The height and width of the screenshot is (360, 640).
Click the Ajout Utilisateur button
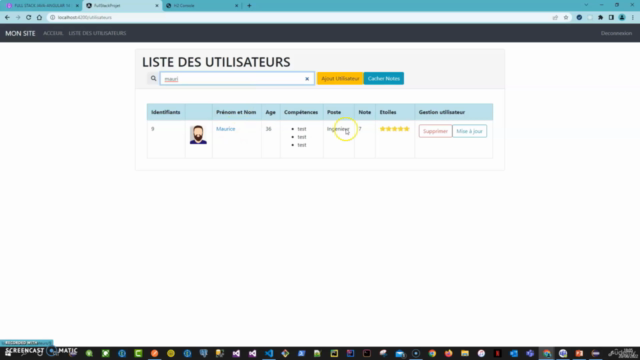340,78
